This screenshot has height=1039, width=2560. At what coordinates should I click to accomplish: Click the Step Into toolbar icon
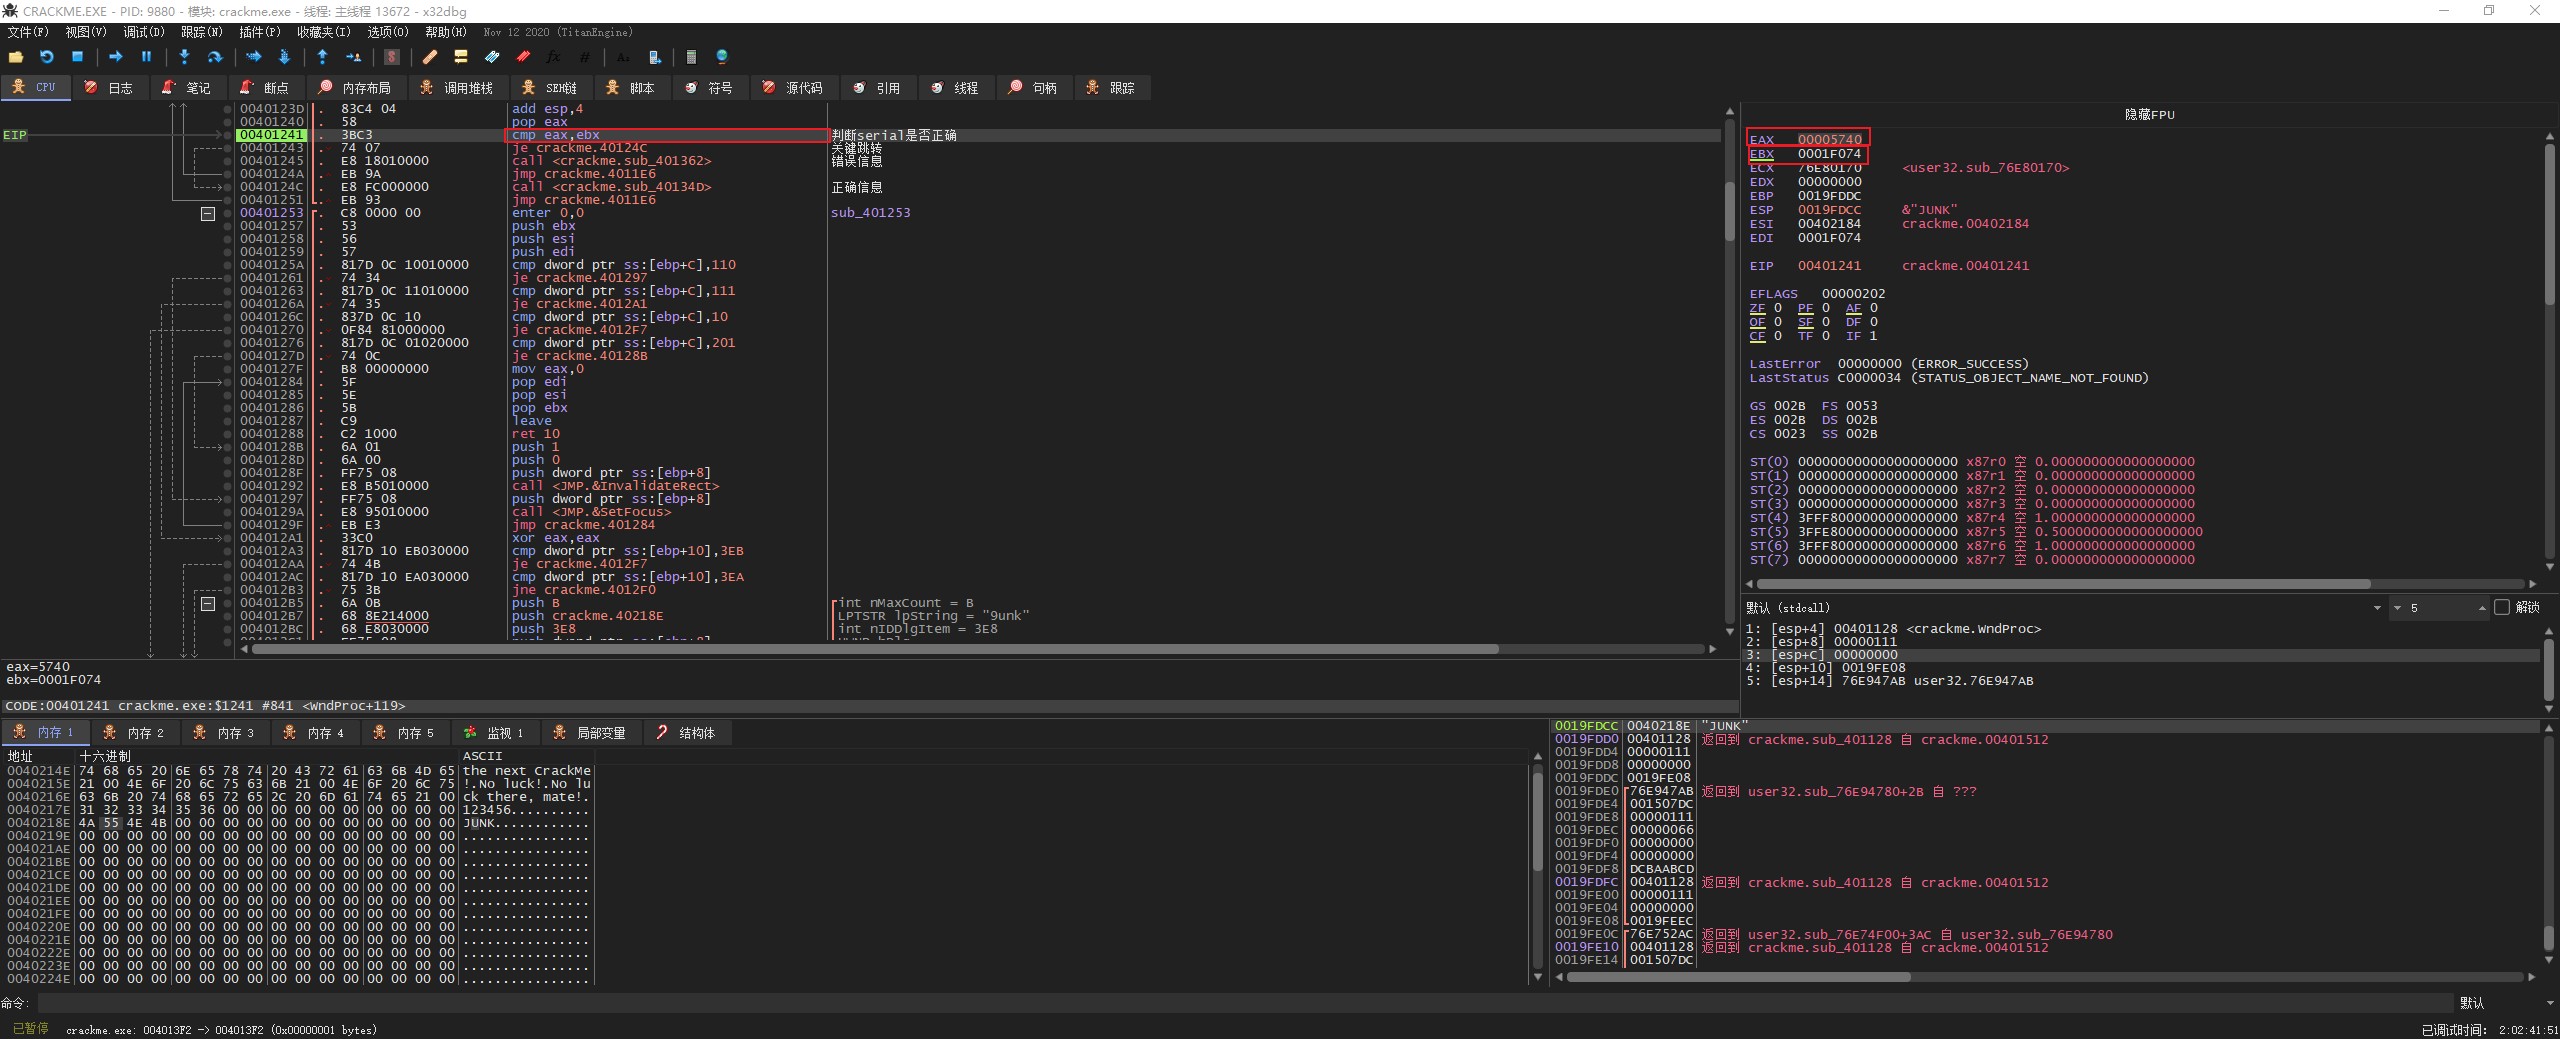[x=184, y=57]
